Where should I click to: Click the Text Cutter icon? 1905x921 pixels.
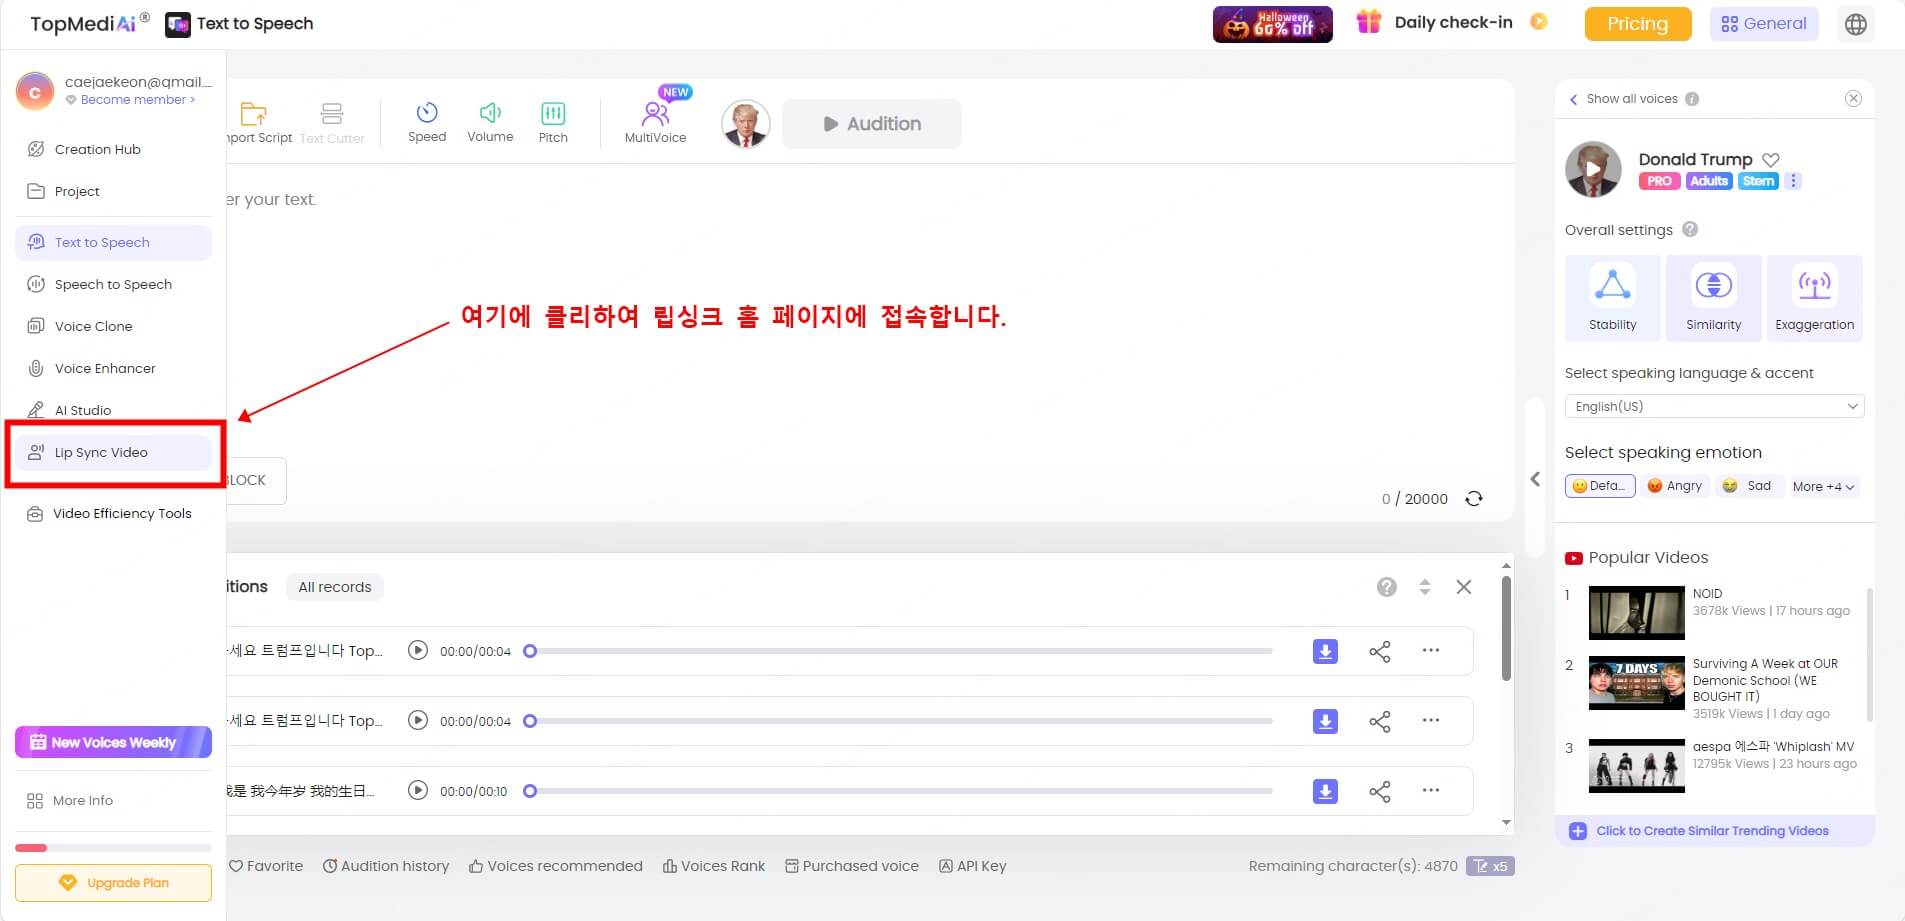point(332,113)
